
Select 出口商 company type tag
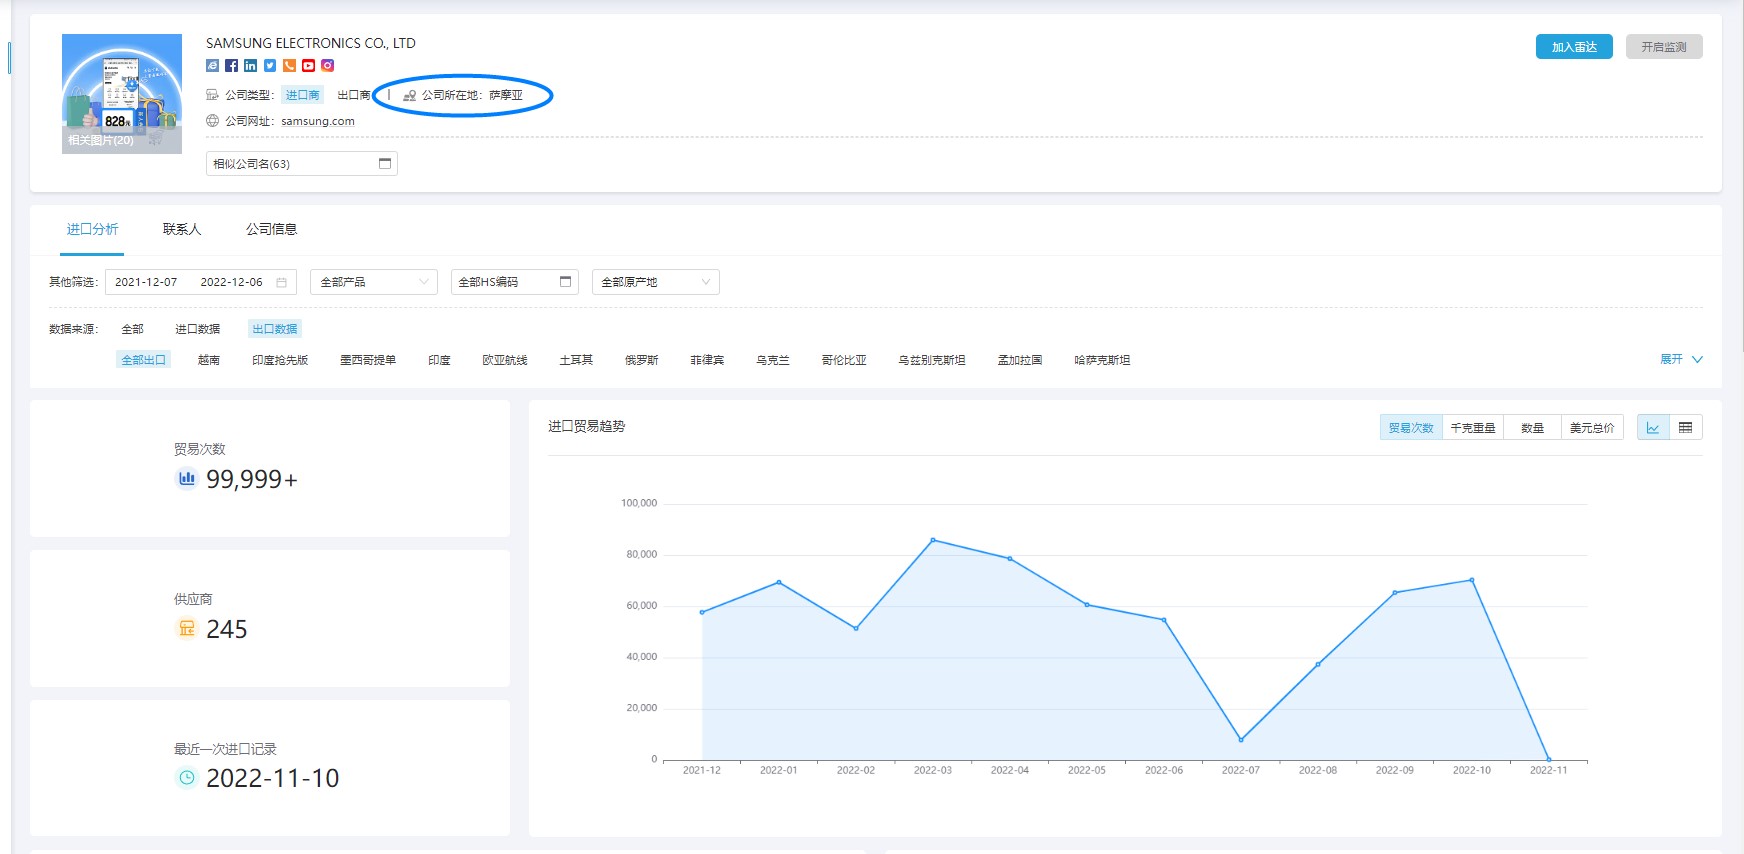coord(353,95)
